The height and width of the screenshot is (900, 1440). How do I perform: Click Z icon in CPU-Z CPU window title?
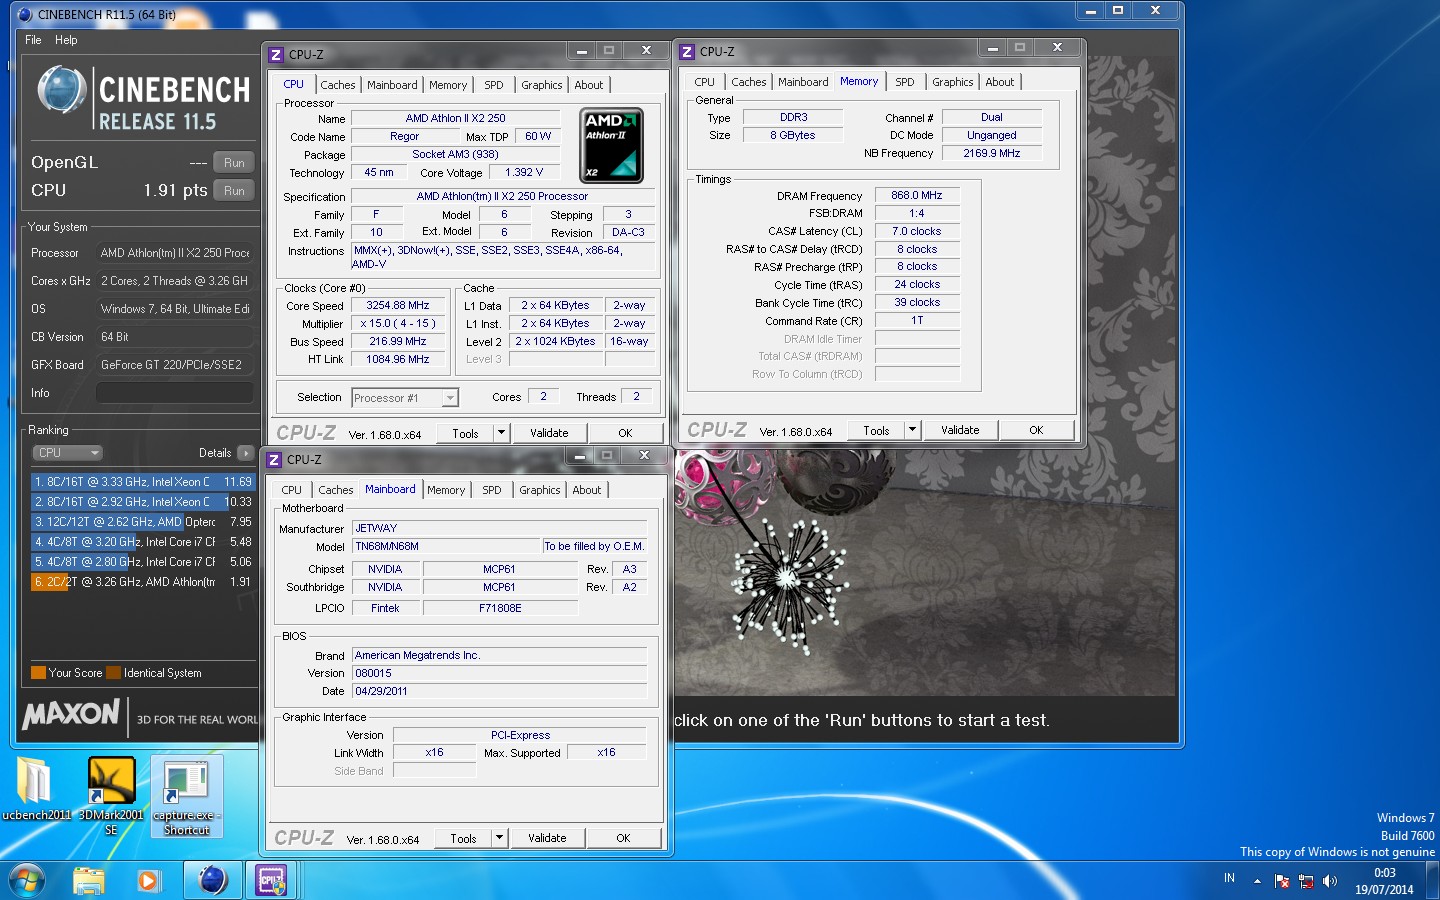pyautogui.click(x=276, y=55)
